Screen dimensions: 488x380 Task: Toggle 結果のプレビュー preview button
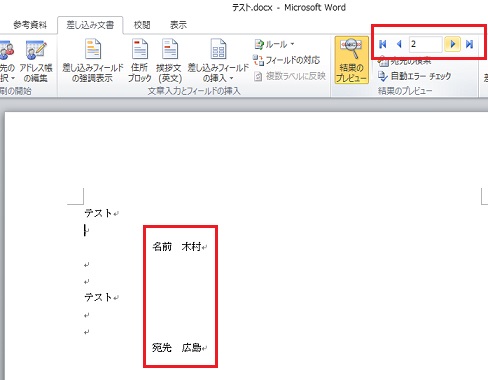pos(351,60)
